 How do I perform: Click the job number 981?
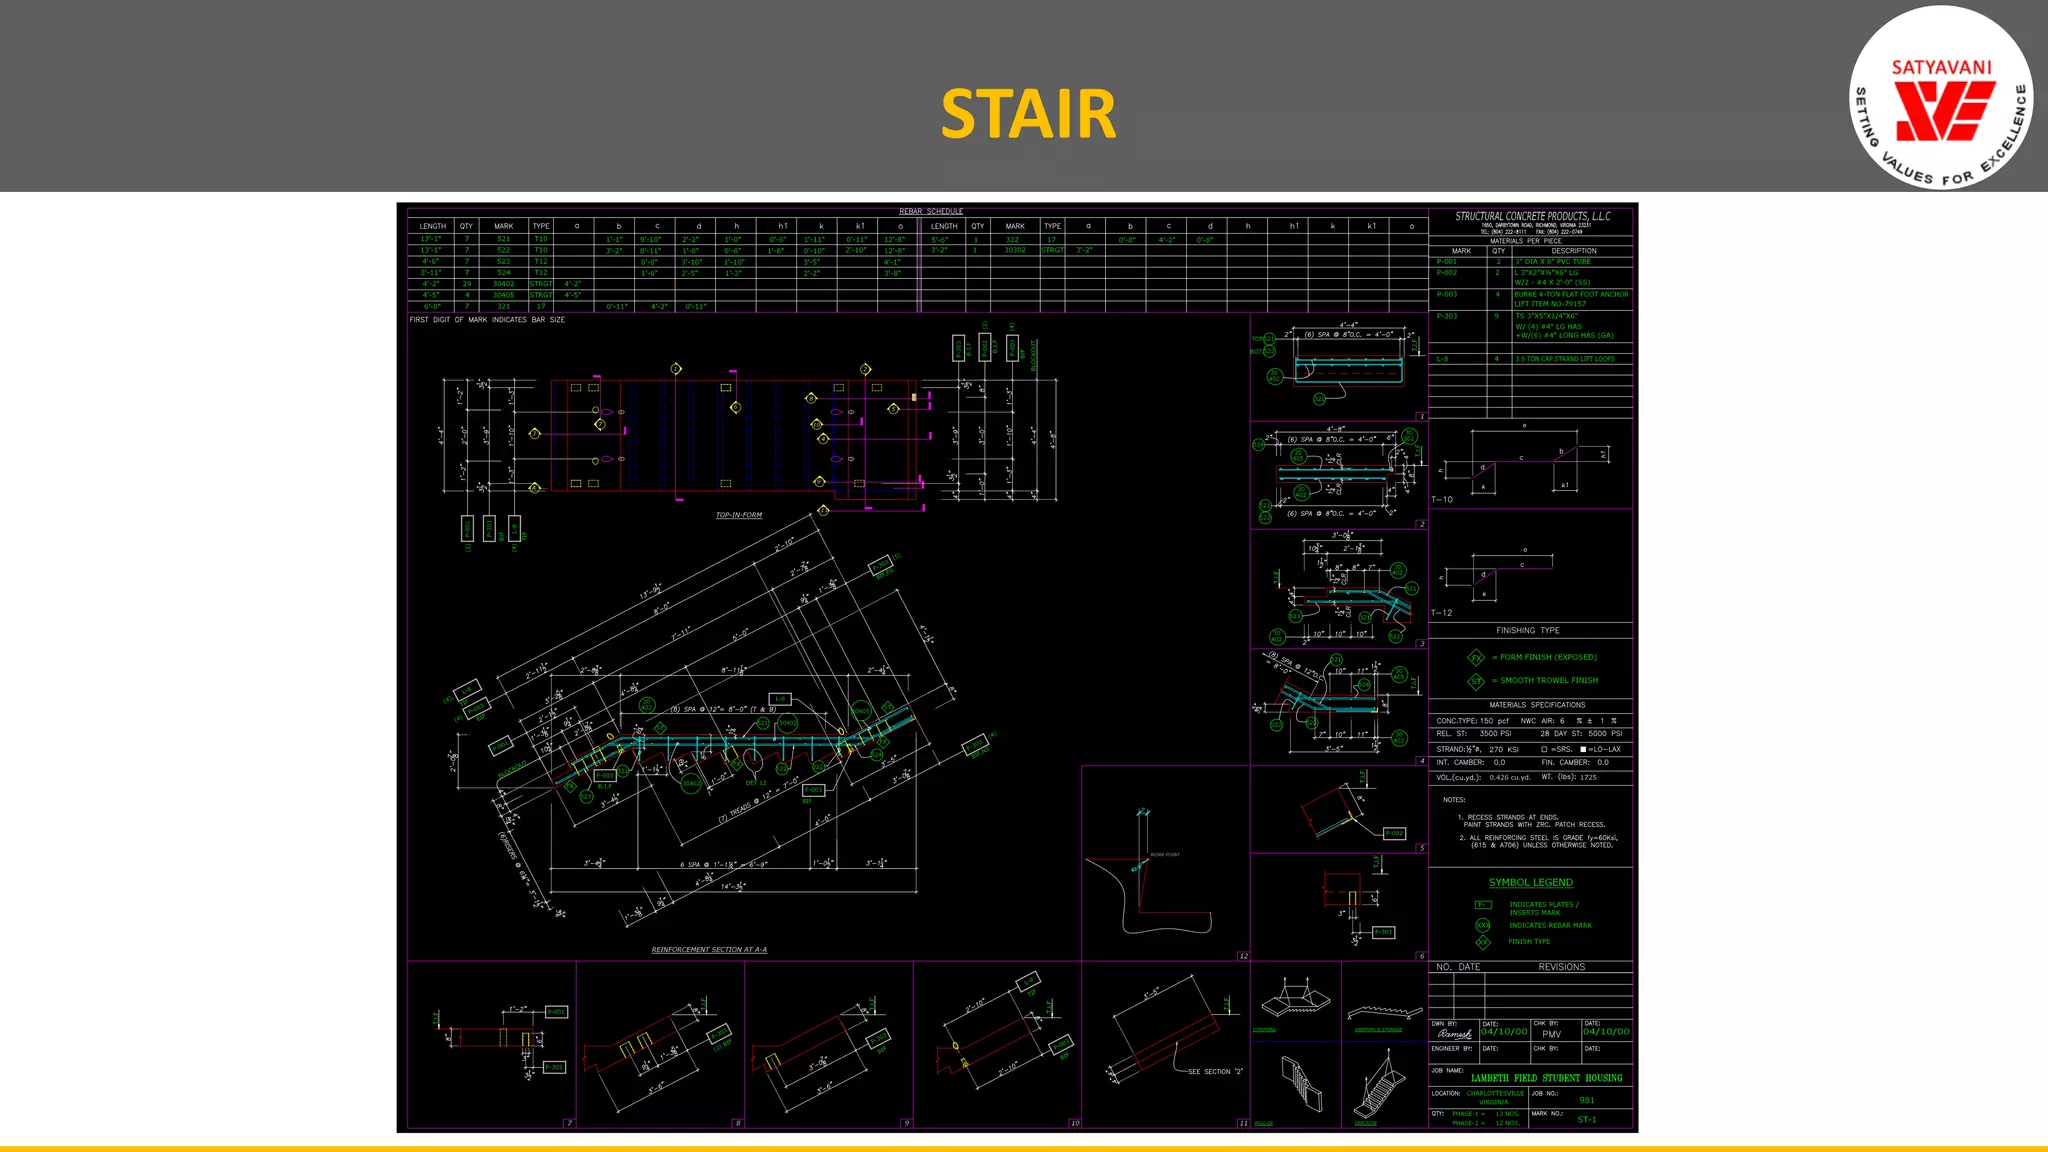[1587, 1100]
